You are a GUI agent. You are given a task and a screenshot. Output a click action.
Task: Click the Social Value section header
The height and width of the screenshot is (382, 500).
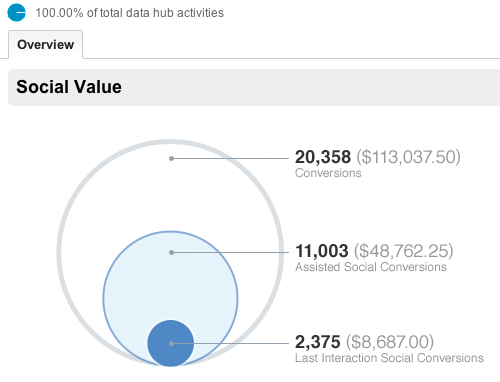pyautogui.click(x=69, y=87)
